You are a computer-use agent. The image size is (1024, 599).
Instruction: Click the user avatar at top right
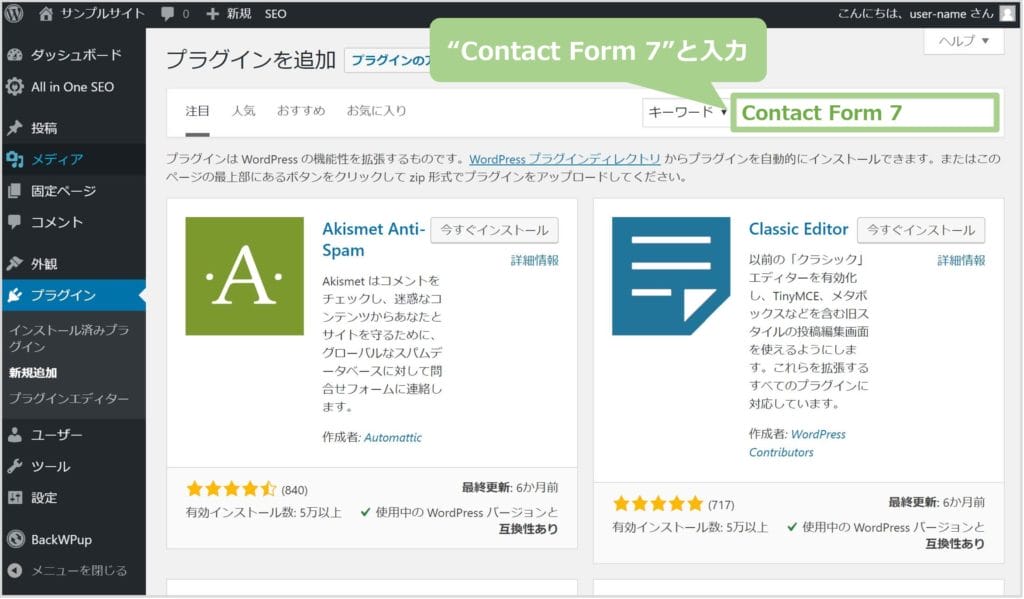[1008, 13]
